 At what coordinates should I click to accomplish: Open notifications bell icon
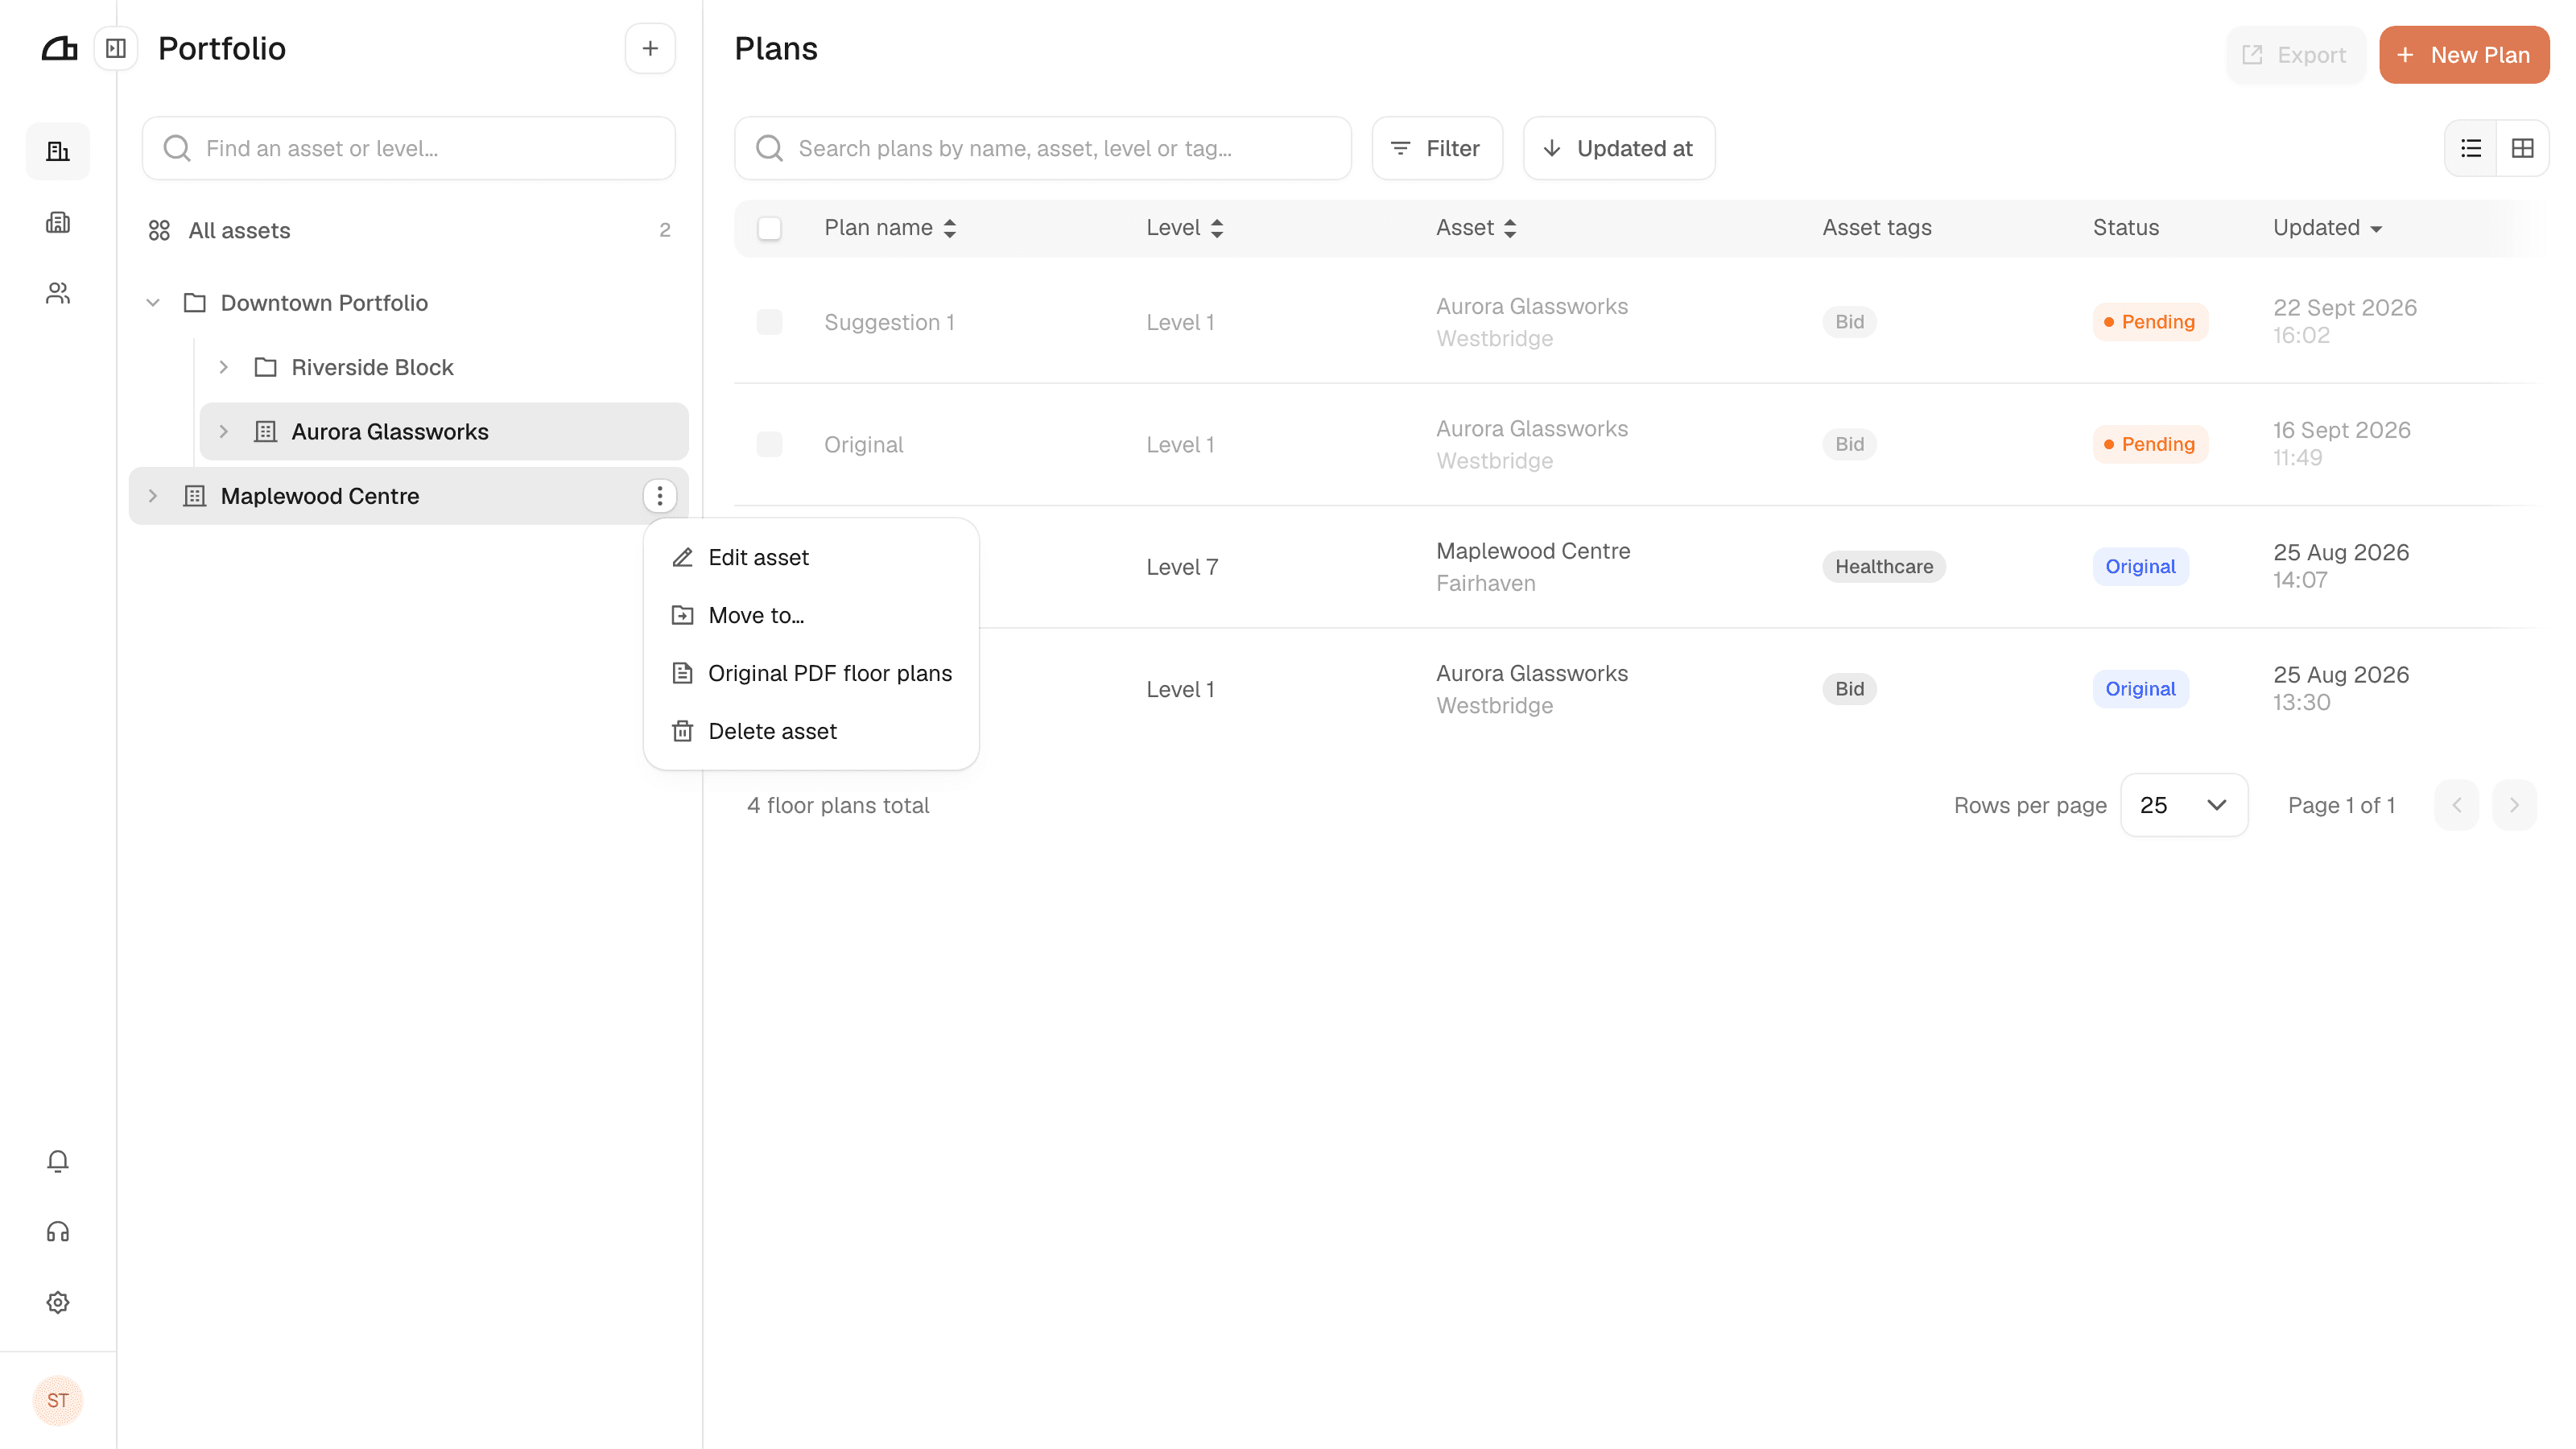[x=58, y=1160]
